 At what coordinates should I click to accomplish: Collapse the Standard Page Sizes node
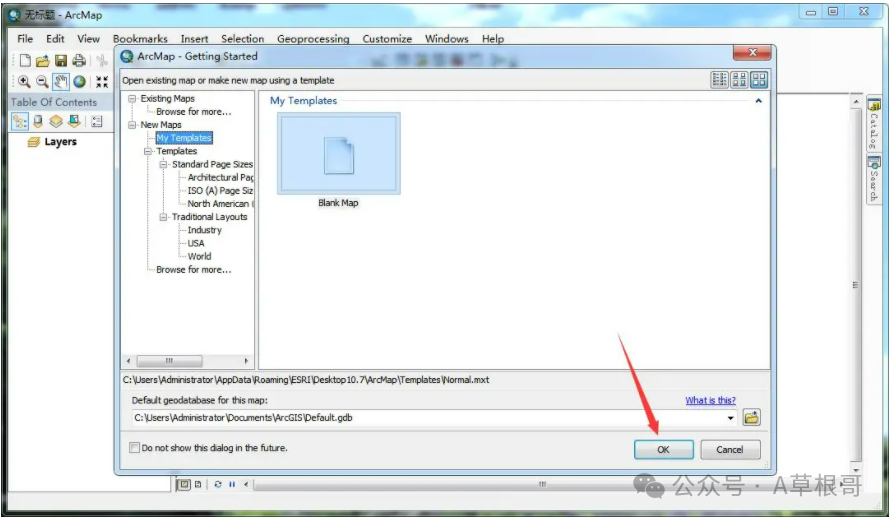click(x=164, y=165)
